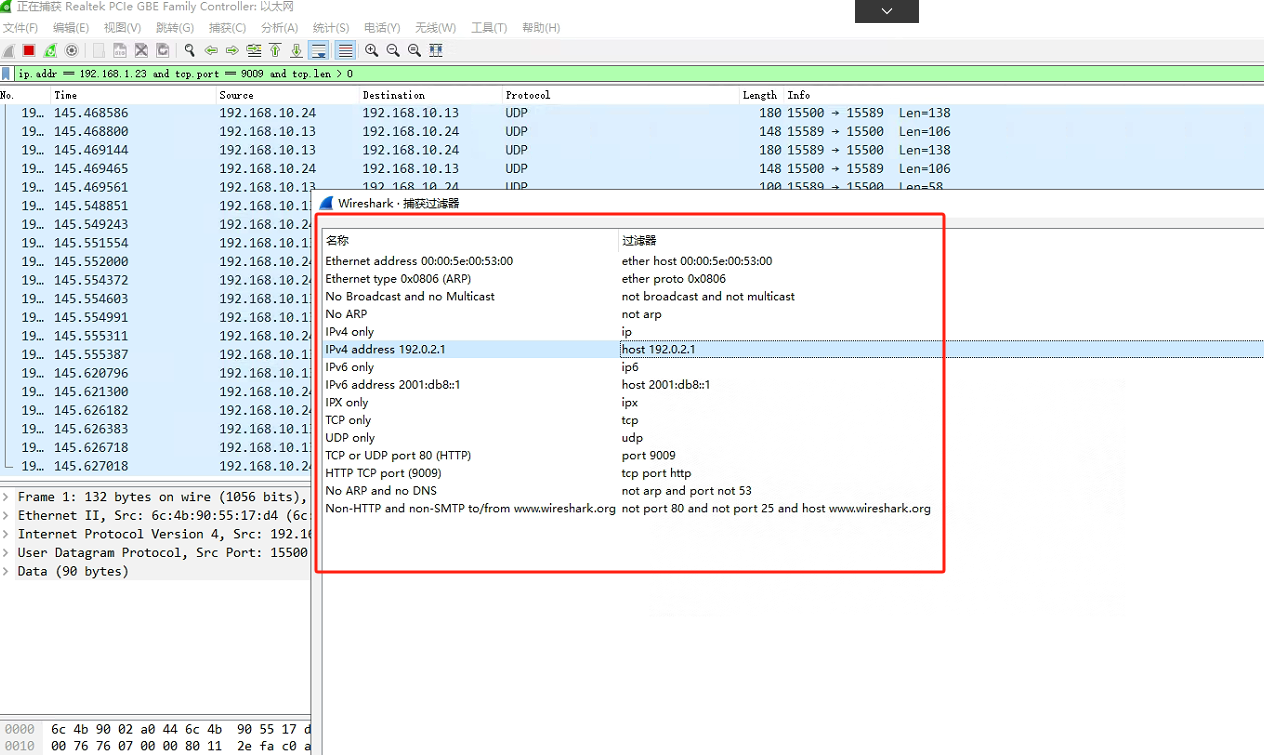Select 'Ethernet type 0x0806 (ARP)' filter name

(398, 279)
